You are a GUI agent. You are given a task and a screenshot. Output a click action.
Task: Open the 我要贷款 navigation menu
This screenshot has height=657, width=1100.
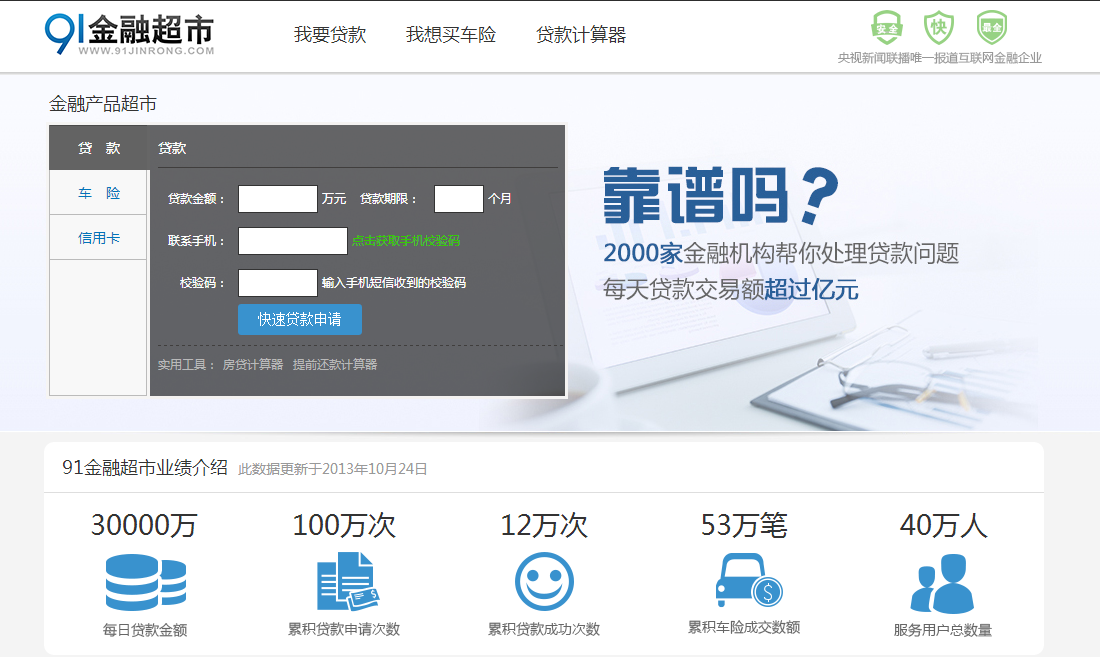tap(330, 35)
